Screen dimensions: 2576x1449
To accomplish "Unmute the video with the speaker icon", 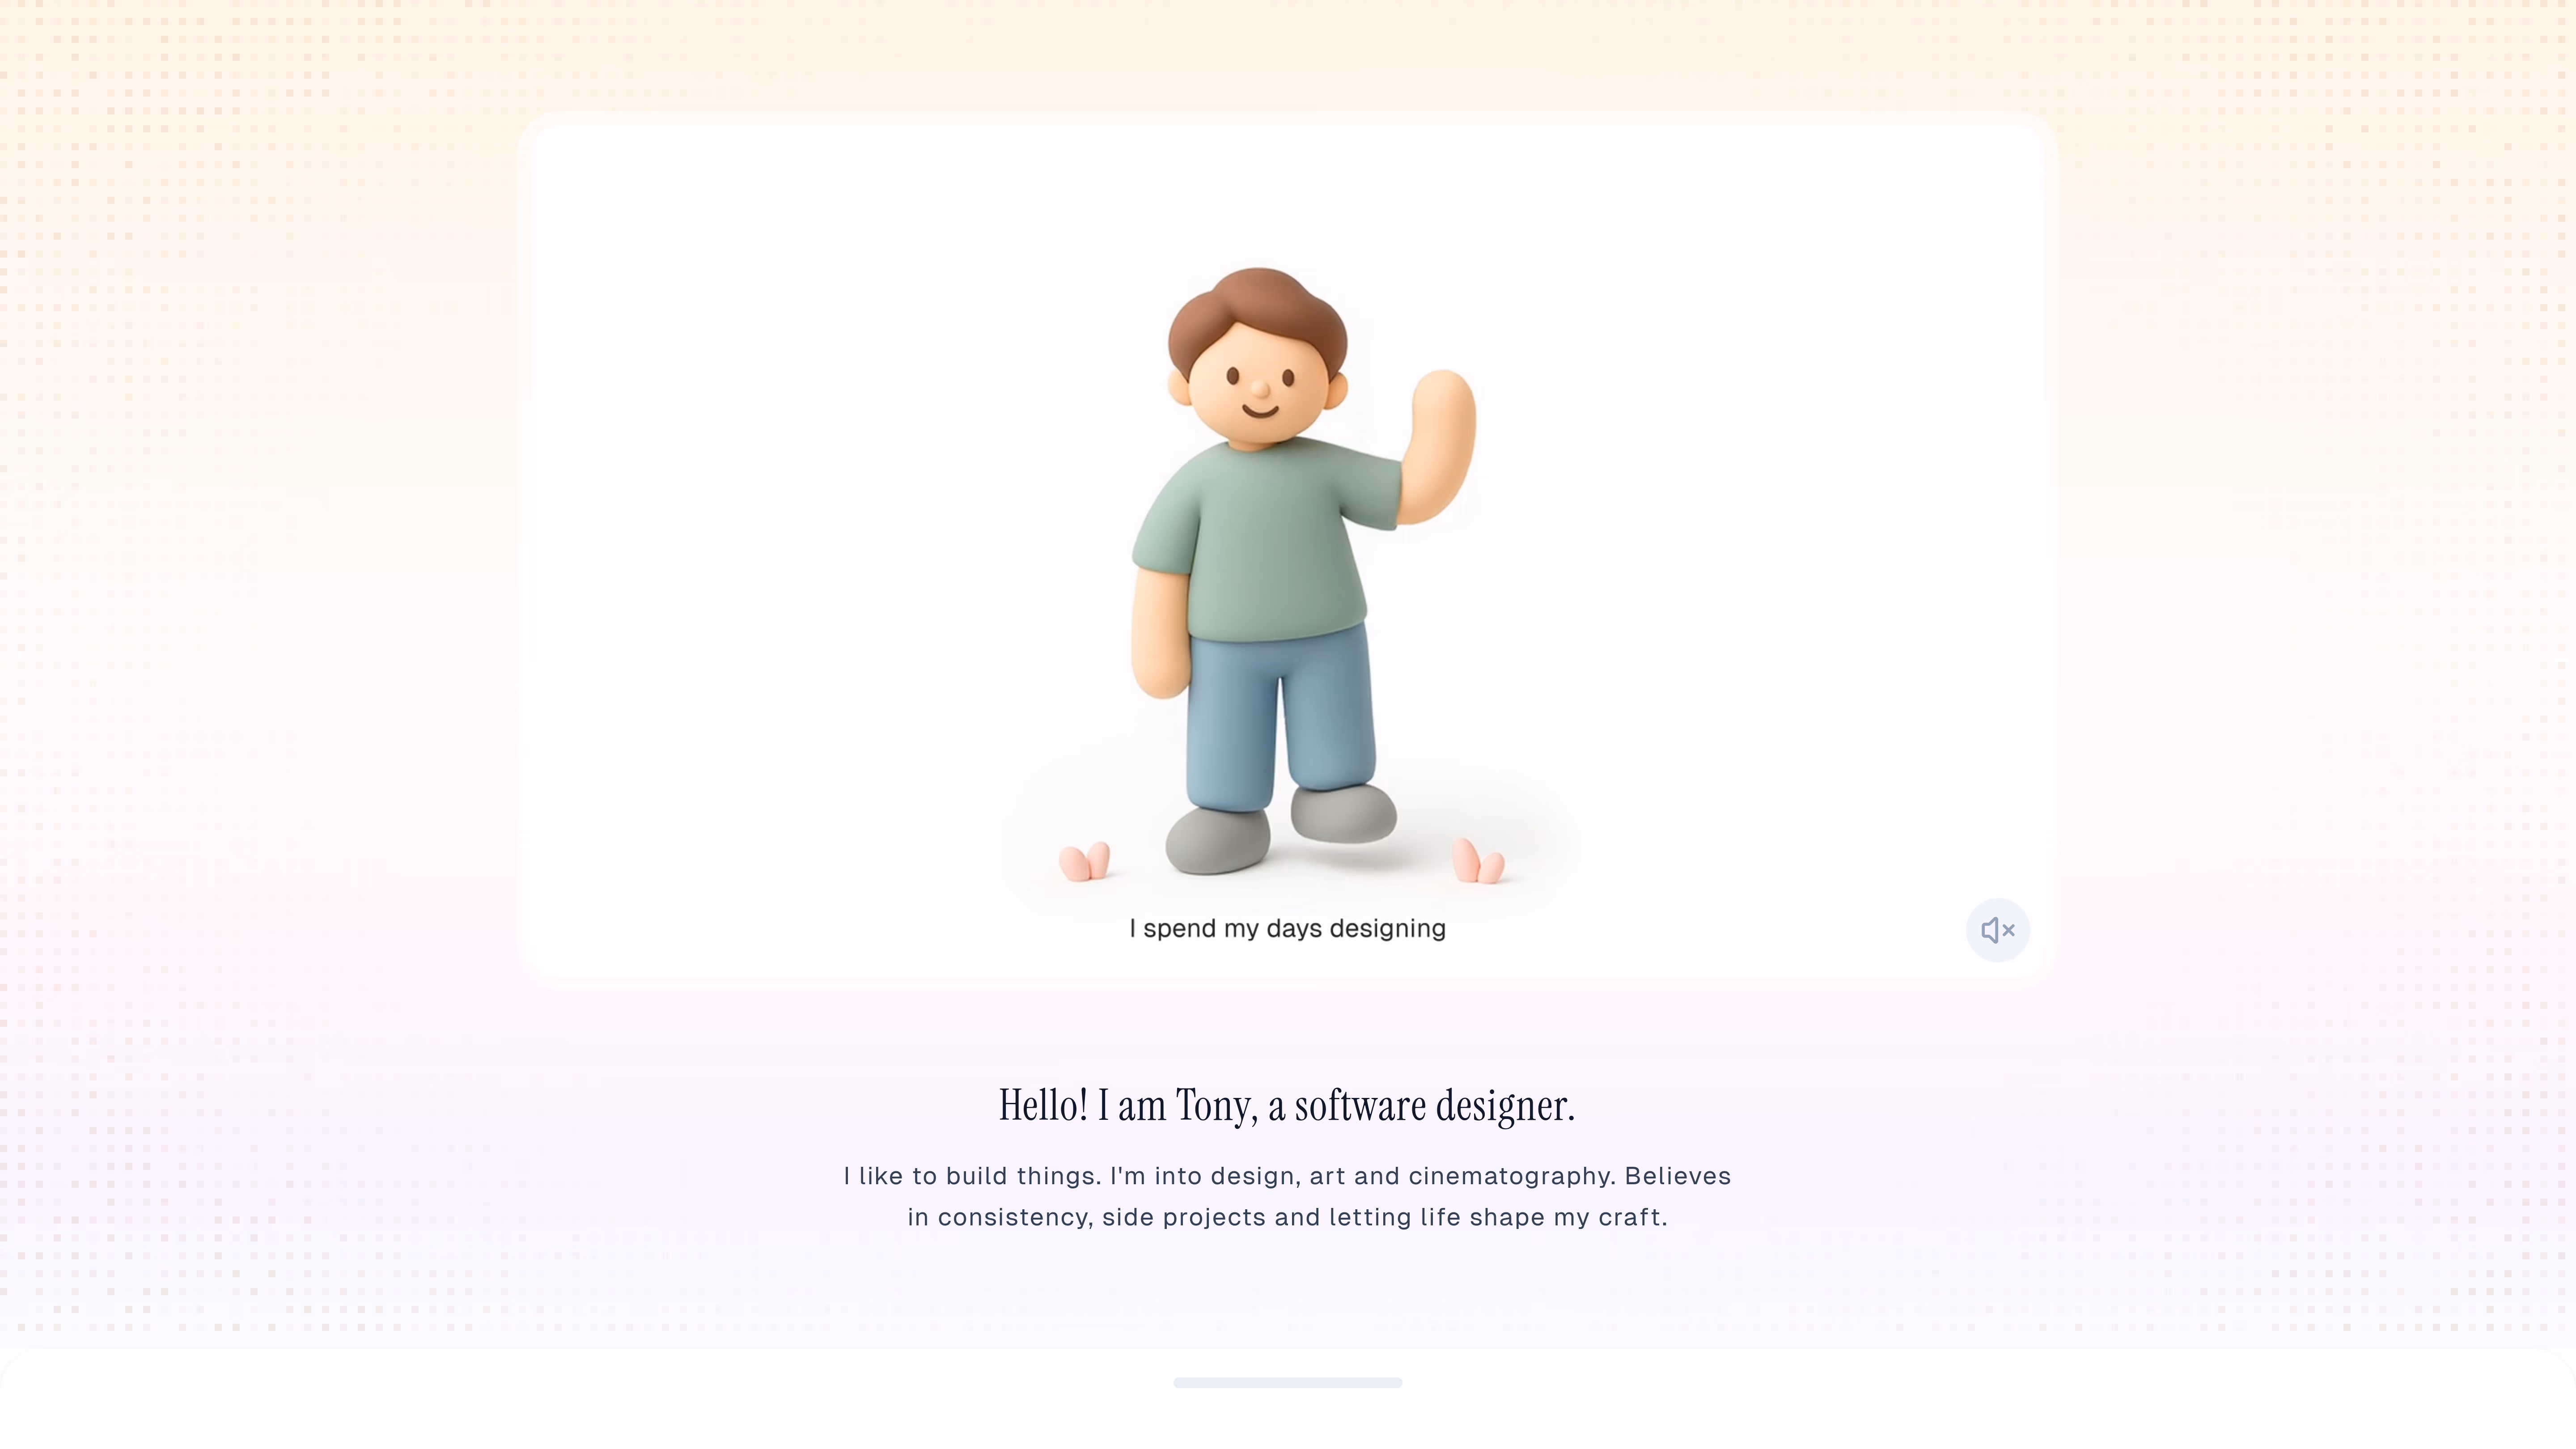I will pos(1997,930).
